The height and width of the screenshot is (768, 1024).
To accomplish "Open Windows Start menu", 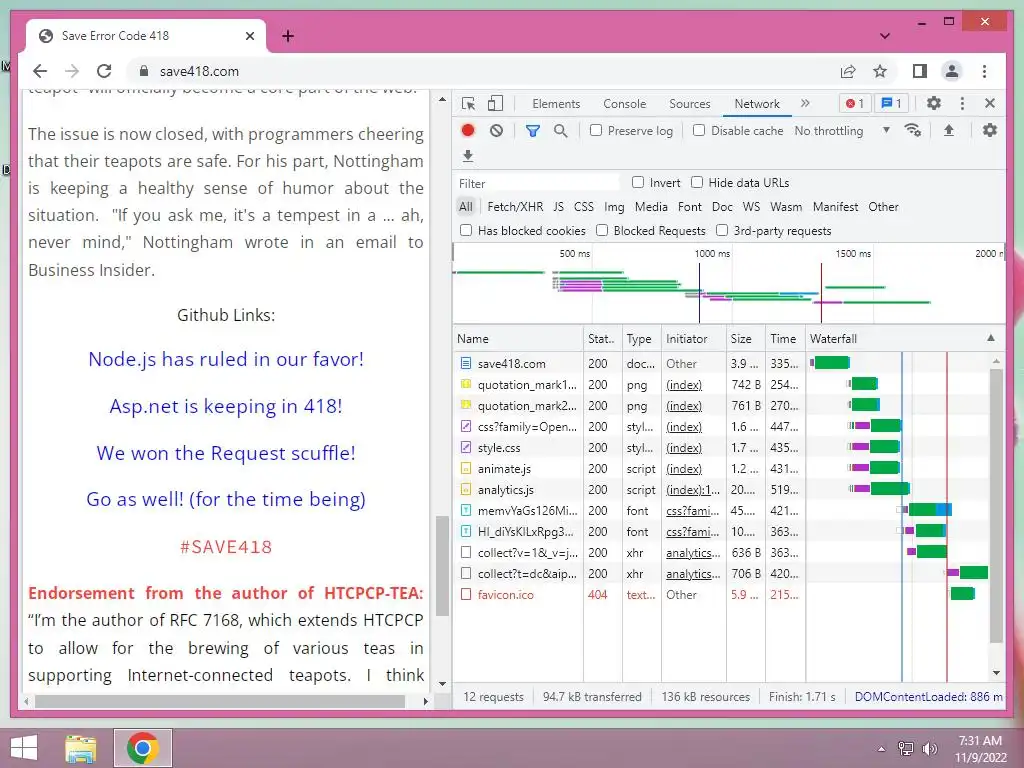I will tap(24, 748).
